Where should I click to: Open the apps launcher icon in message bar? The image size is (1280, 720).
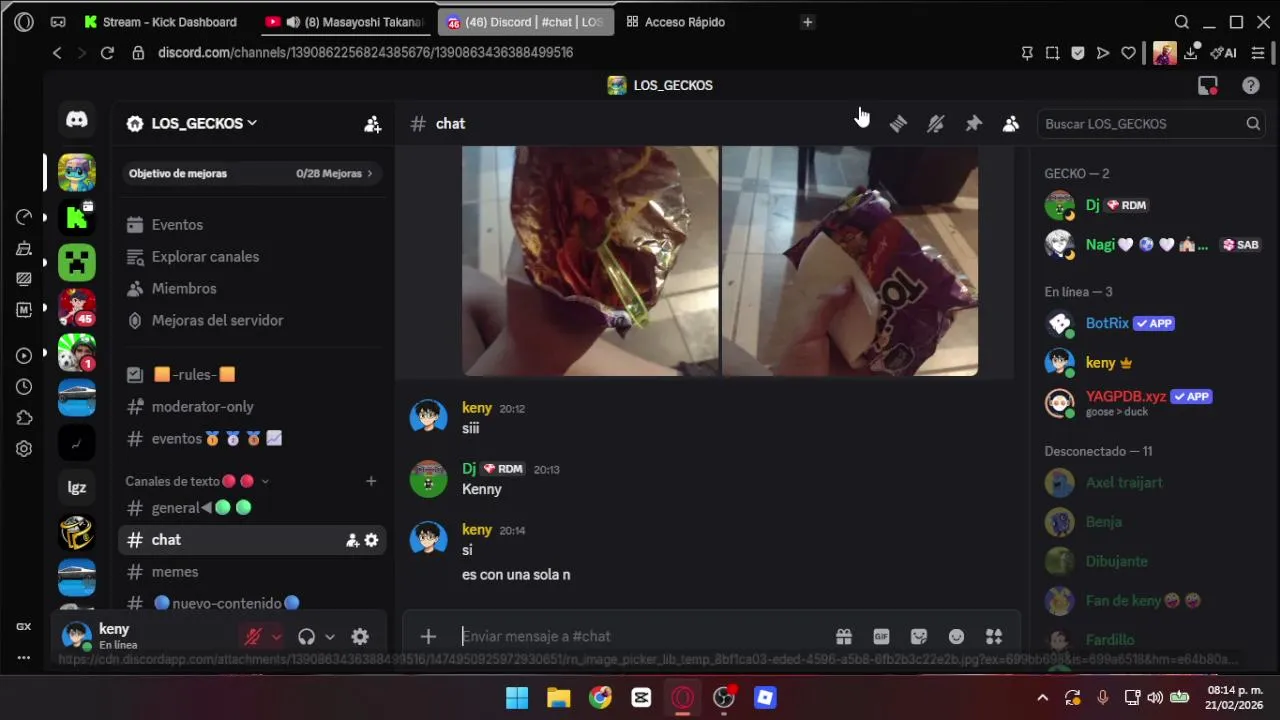tap(994, 636)
